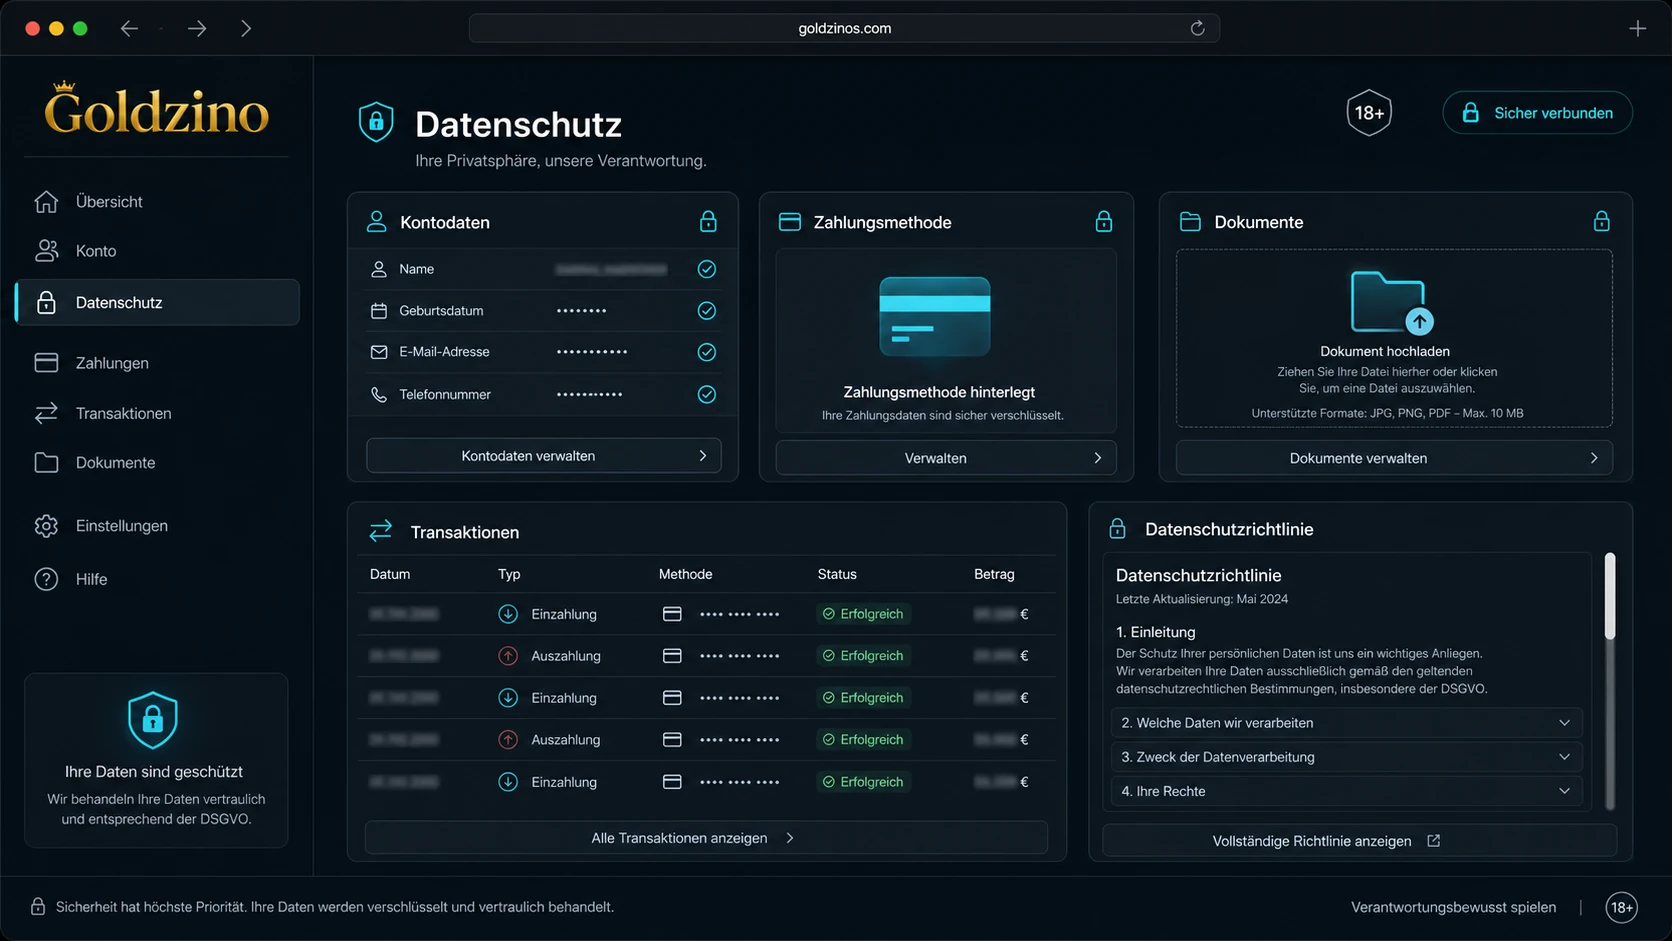
Task: Expand '3. Zweck der Datenverarbeitung' section
Action: pyautogui.click(x=1346, y=757)
